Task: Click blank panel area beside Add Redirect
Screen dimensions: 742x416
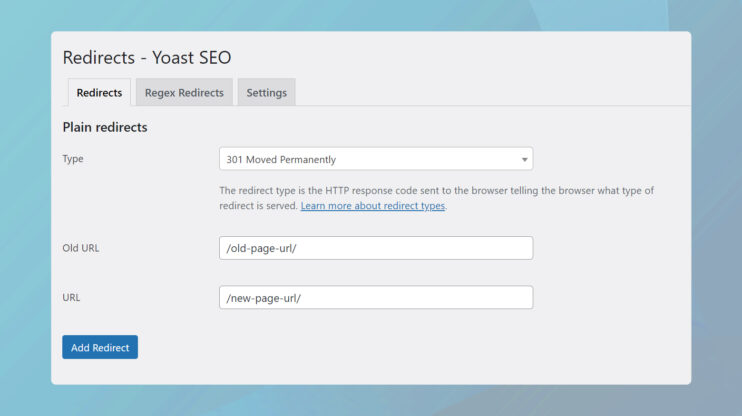Action: point(400,347)
